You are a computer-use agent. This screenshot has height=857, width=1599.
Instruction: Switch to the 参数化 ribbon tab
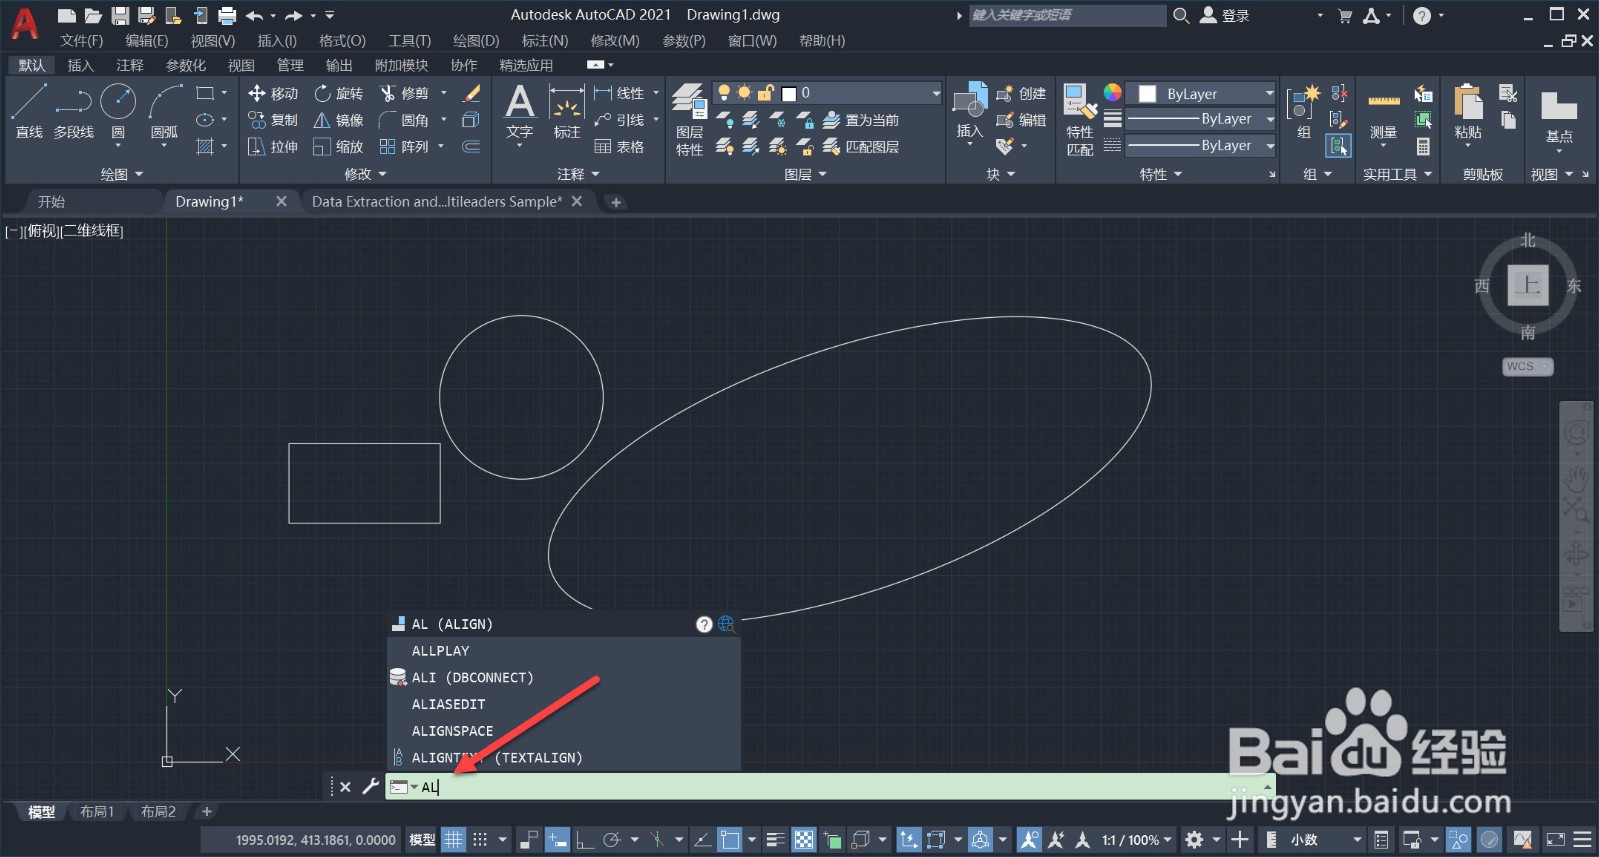tap(185, 65)
